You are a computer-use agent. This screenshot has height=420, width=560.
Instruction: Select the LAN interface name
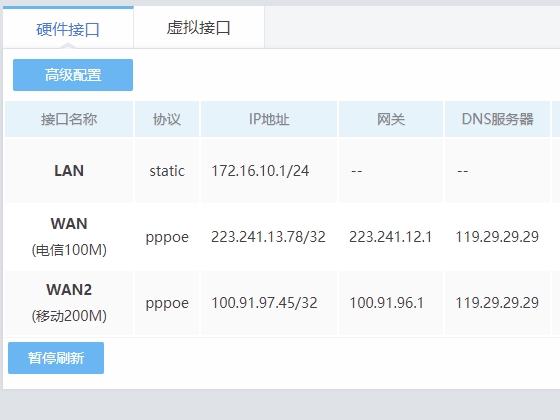pyautogui.click(x=69, y=171)
